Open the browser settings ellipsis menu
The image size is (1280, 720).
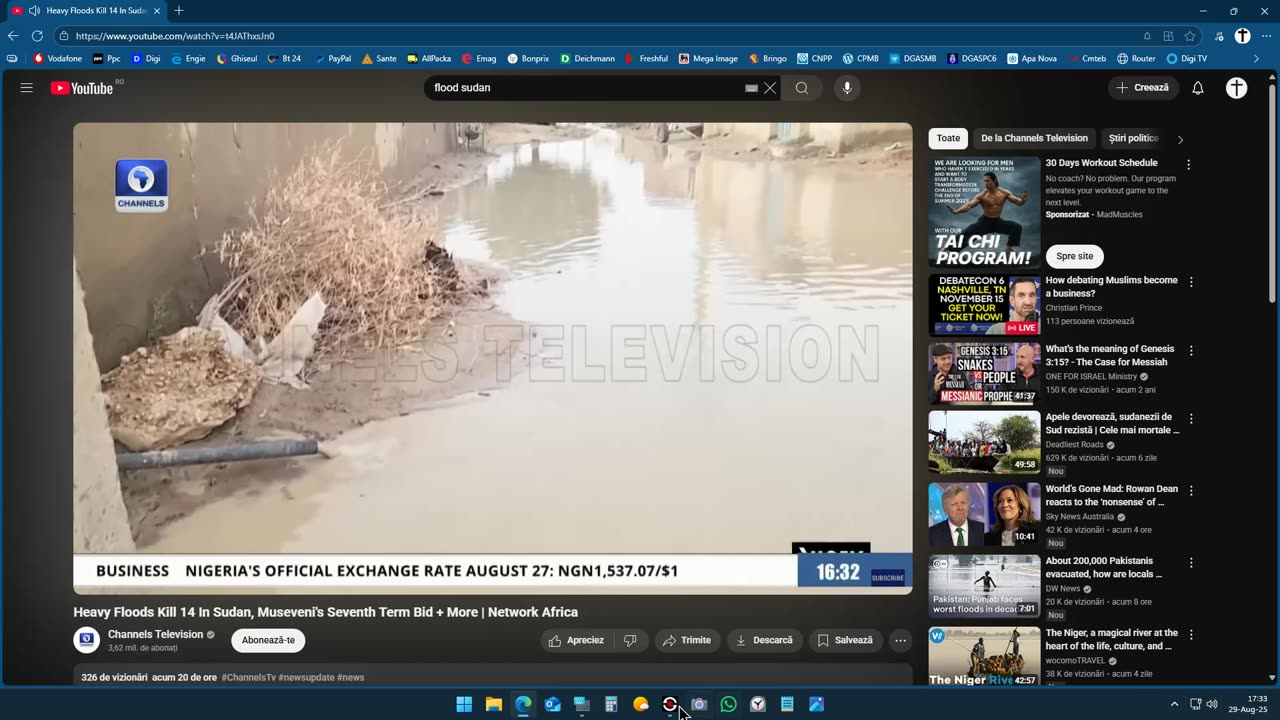(1266, 36)
